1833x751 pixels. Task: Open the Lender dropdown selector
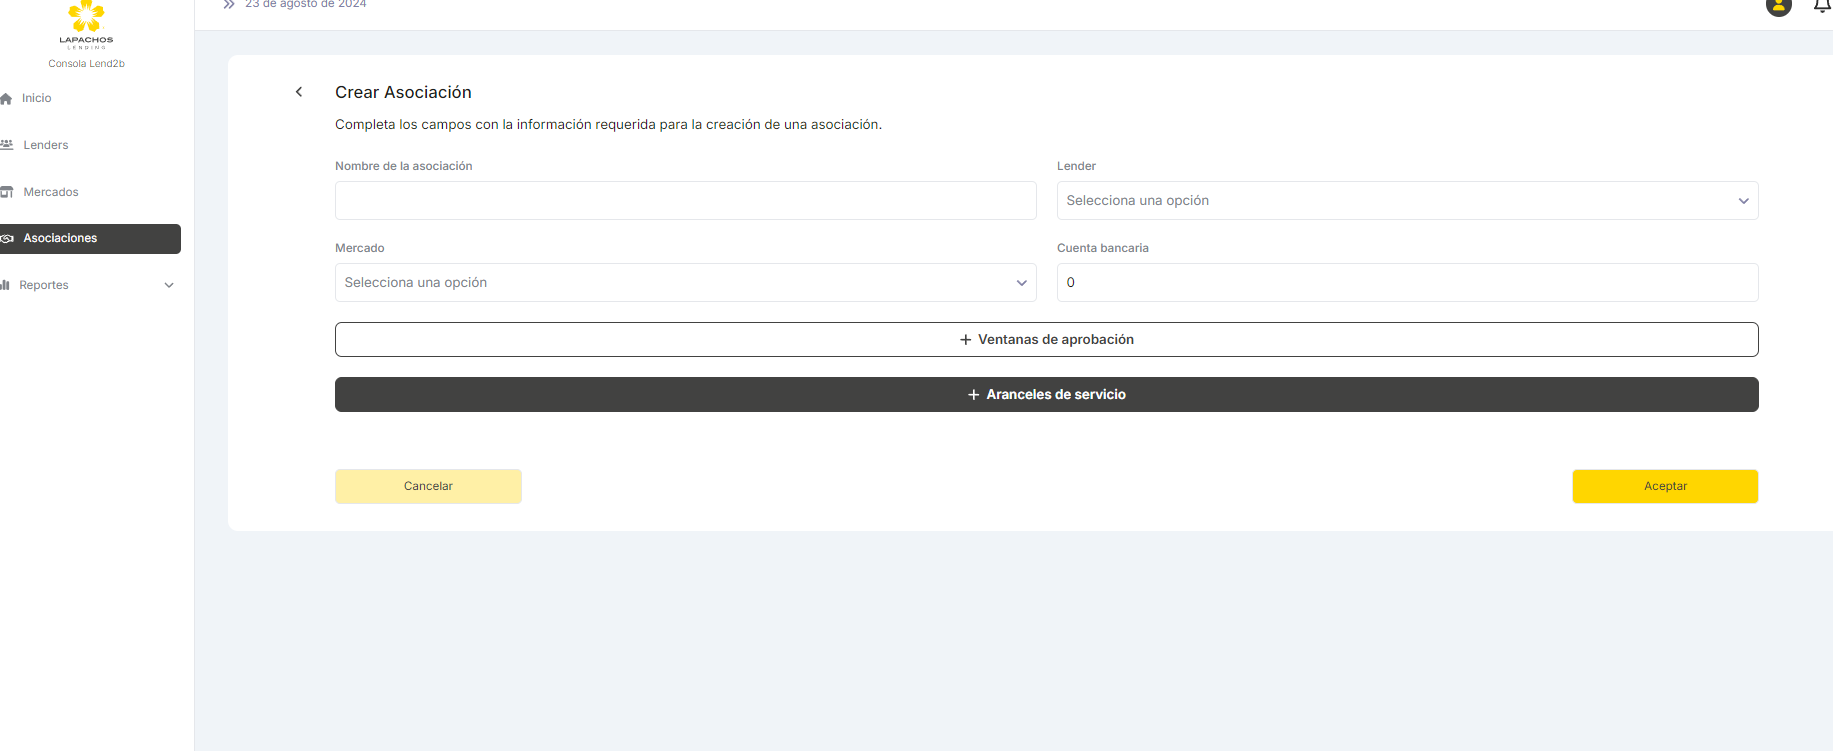[1406, 201]
